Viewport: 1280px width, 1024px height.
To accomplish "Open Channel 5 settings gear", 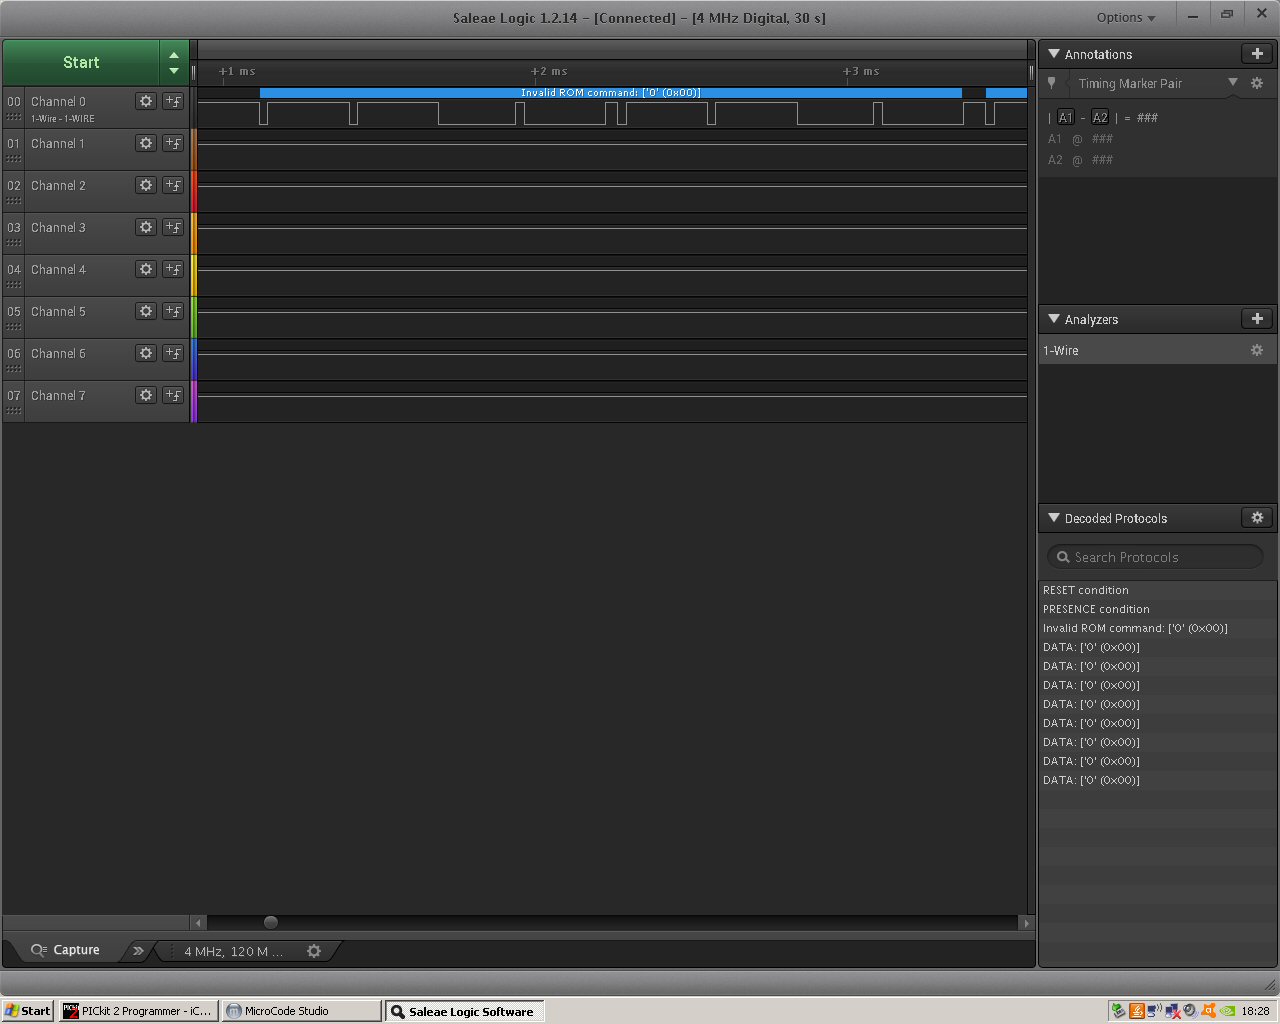I will coord(146,311).
